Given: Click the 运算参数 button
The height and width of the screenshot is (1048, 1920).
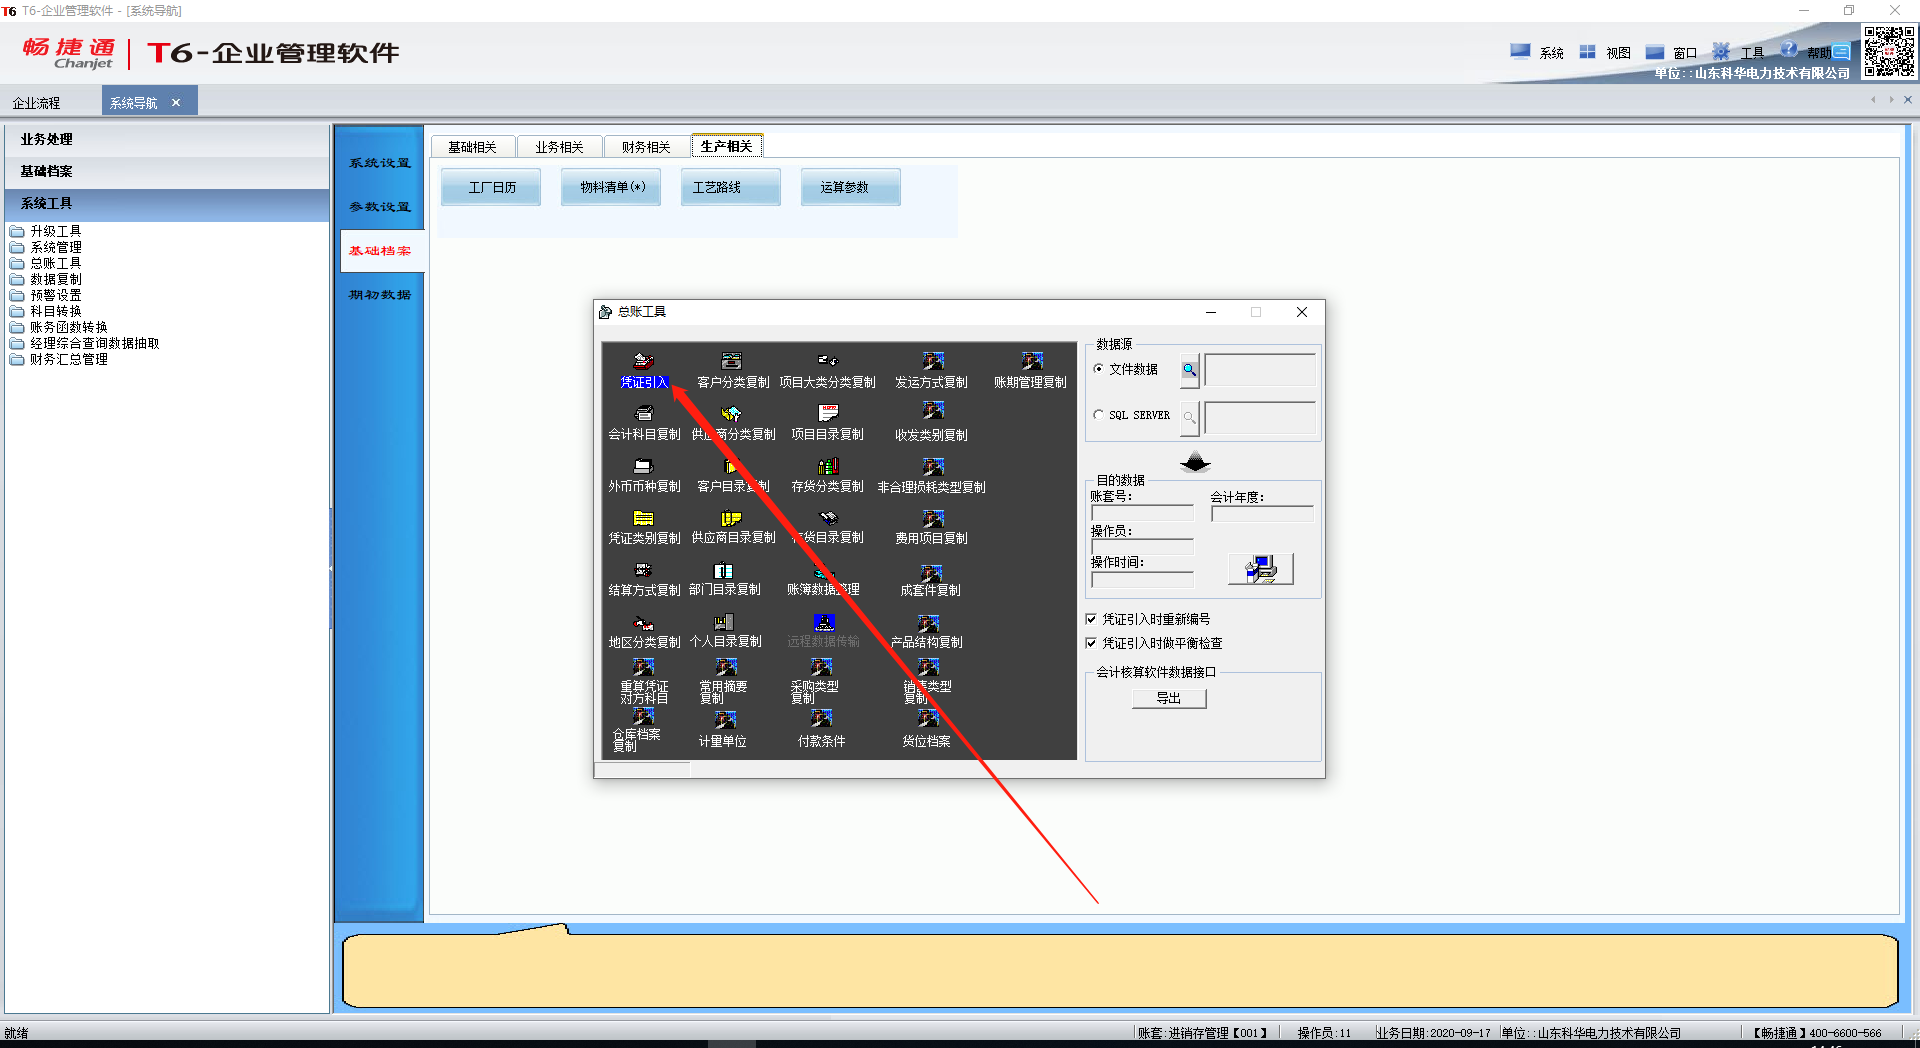Looking at the screenshot, I should pos(851,187).
